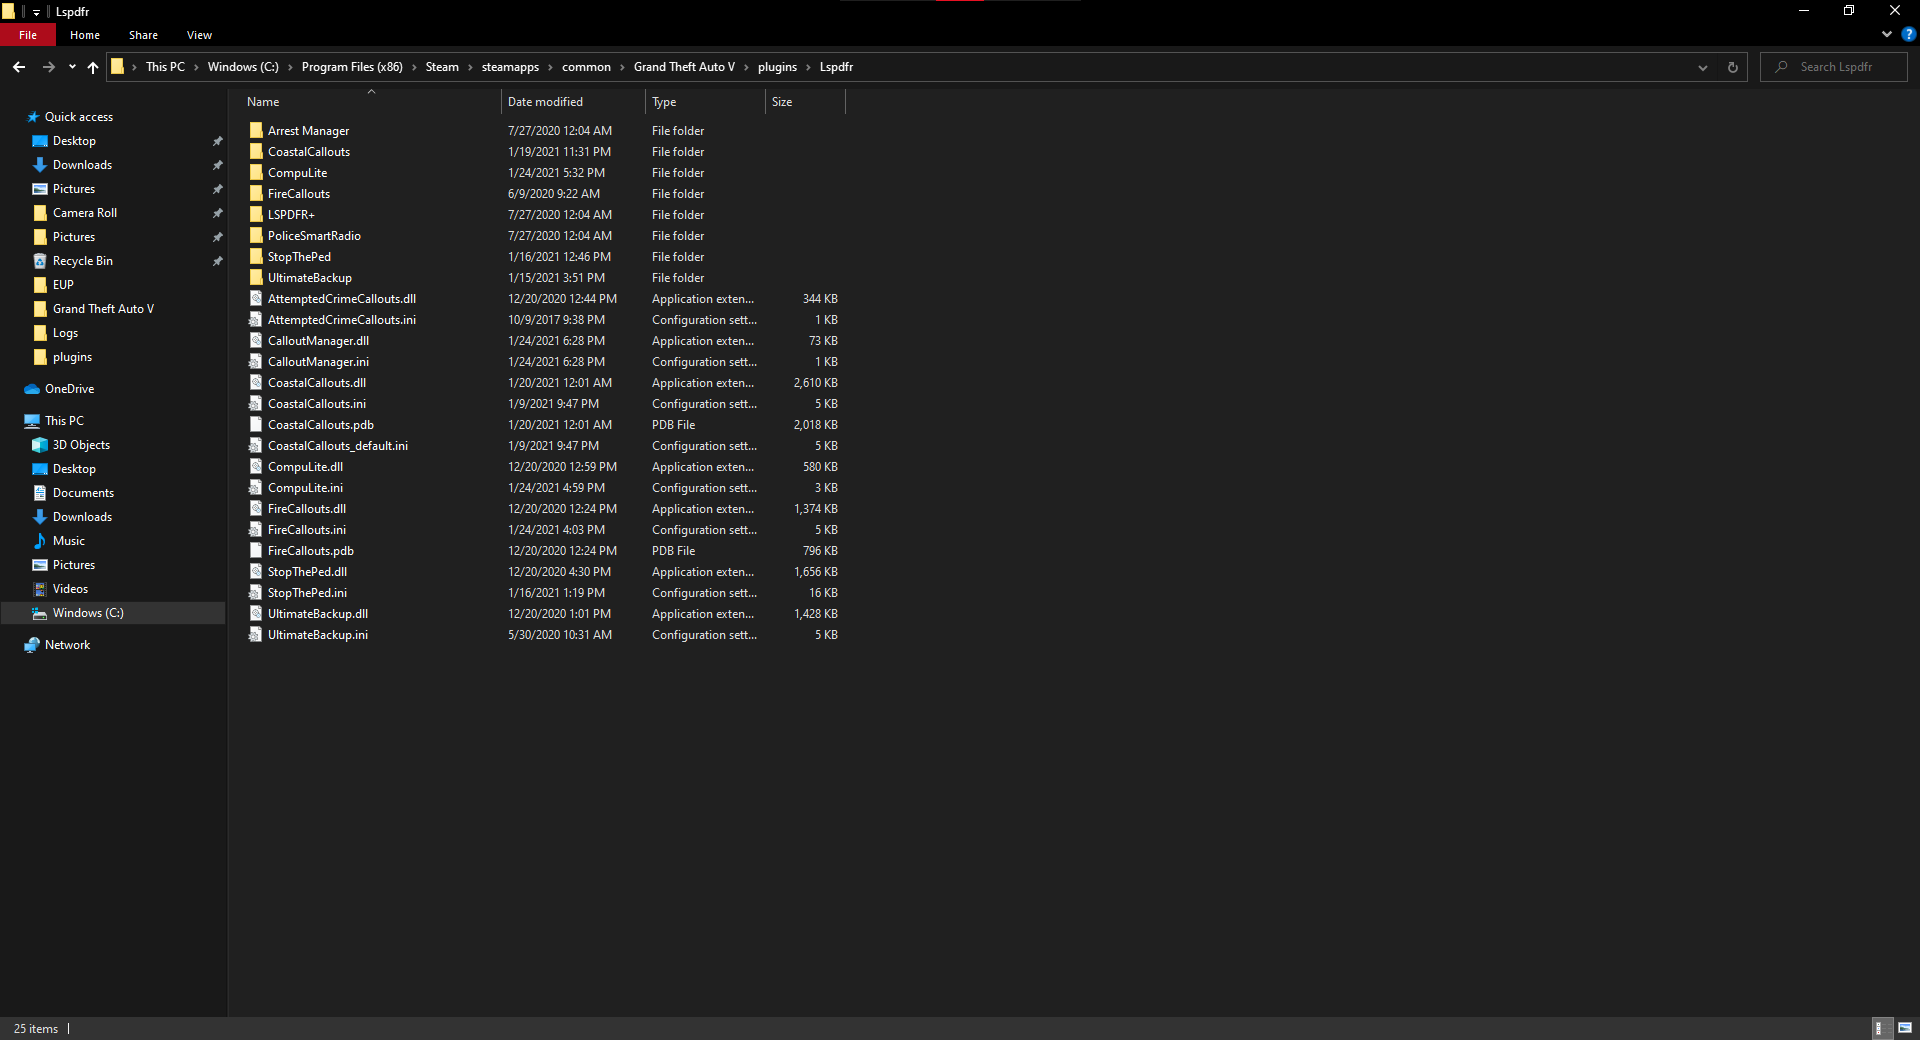Select StopThePed.ini file name
The image size is (1920, 1040).
307,593
